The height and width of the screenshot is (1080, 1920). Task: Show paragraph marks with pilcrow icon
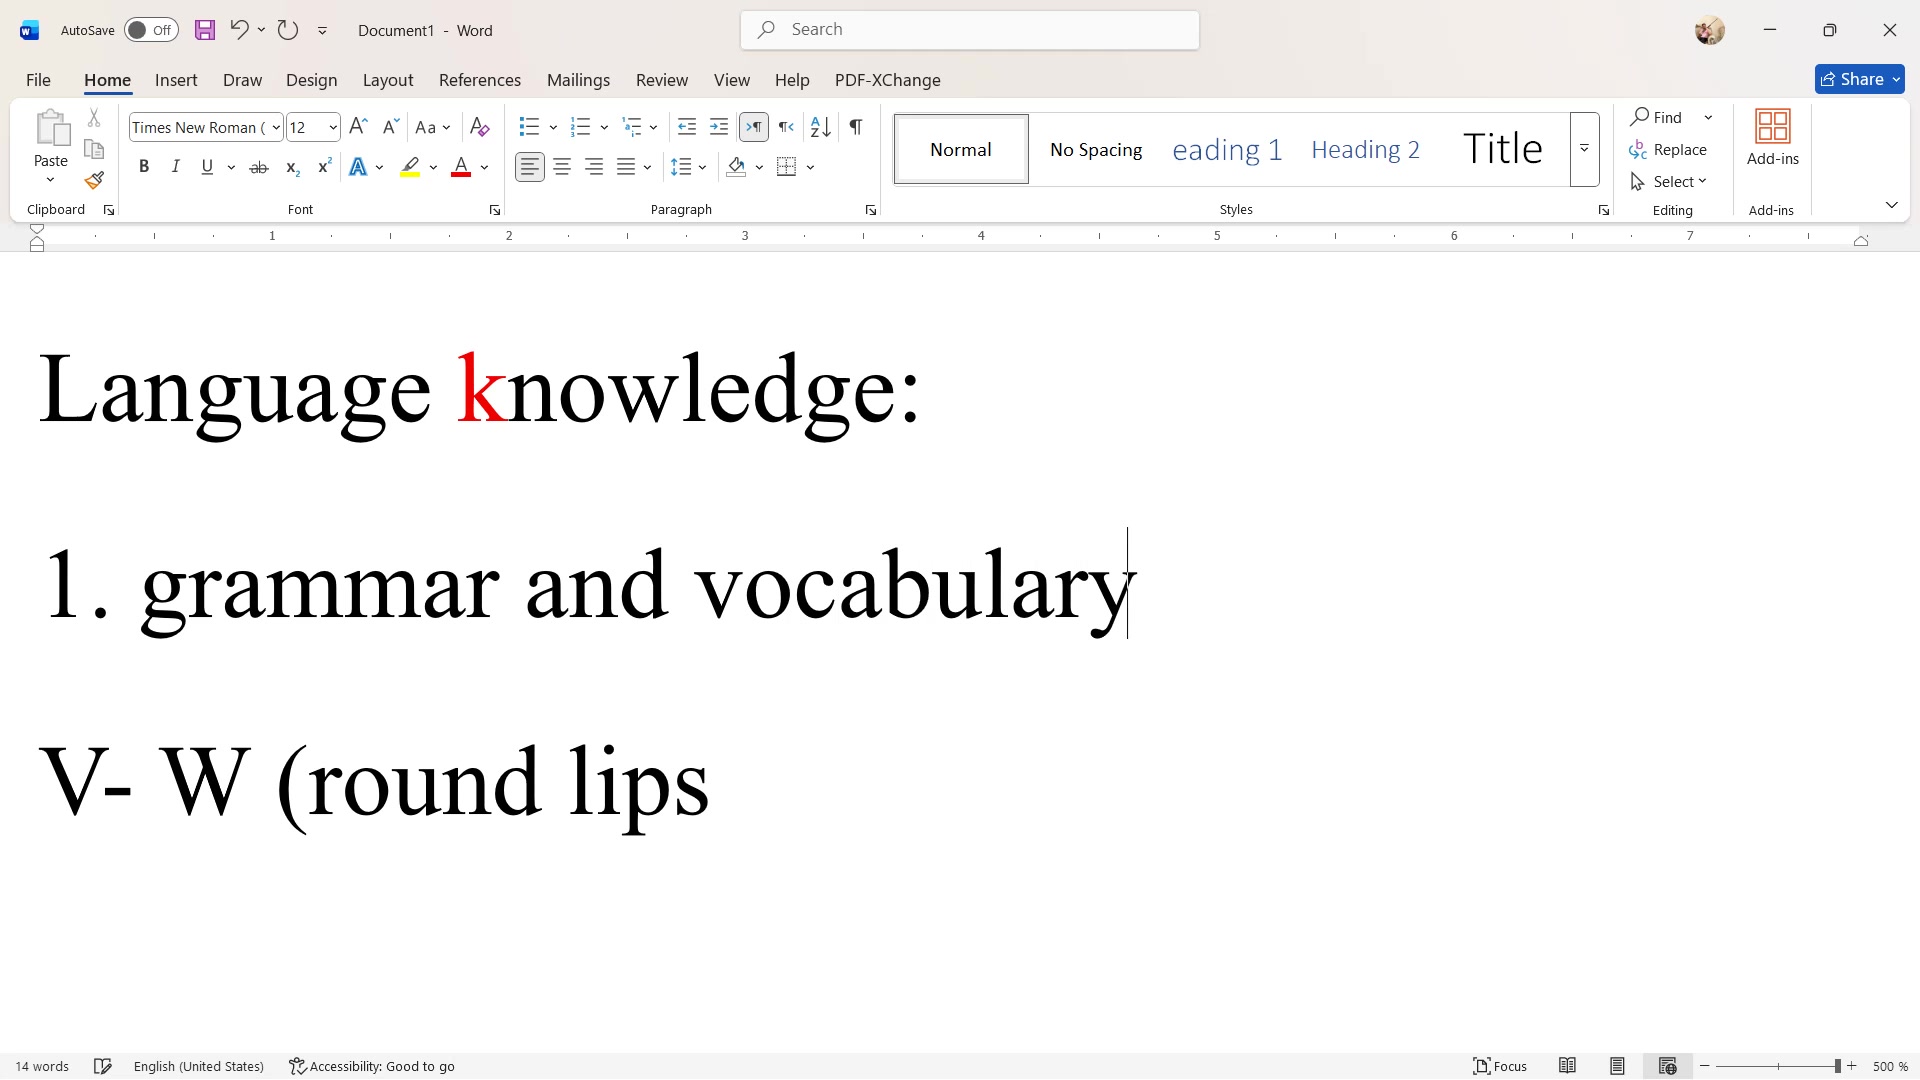tap(856, 127)
